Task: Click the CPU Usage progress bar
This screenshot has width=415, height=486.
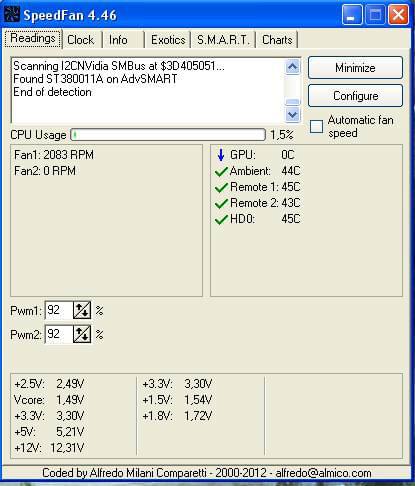Action: click(x=168, y=135)
